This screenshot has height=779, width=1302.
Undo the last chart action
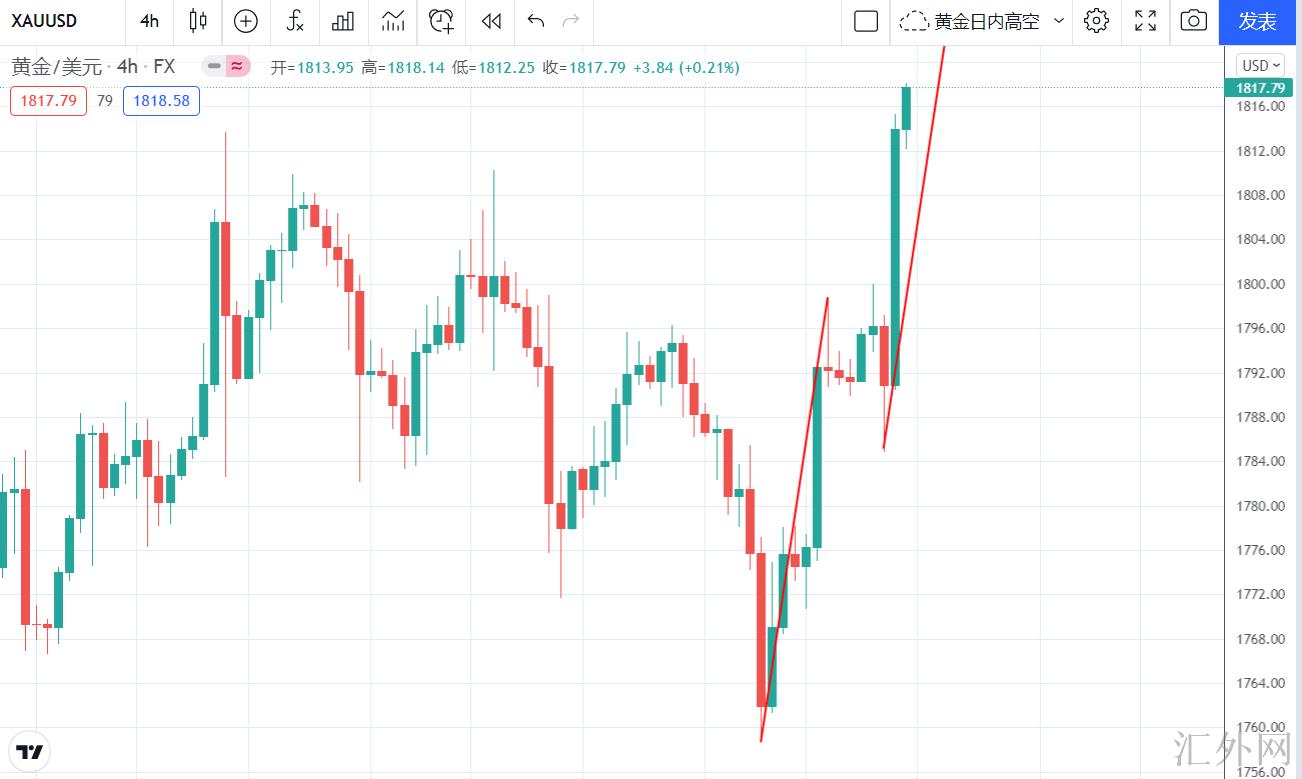[x=536, y=21]
